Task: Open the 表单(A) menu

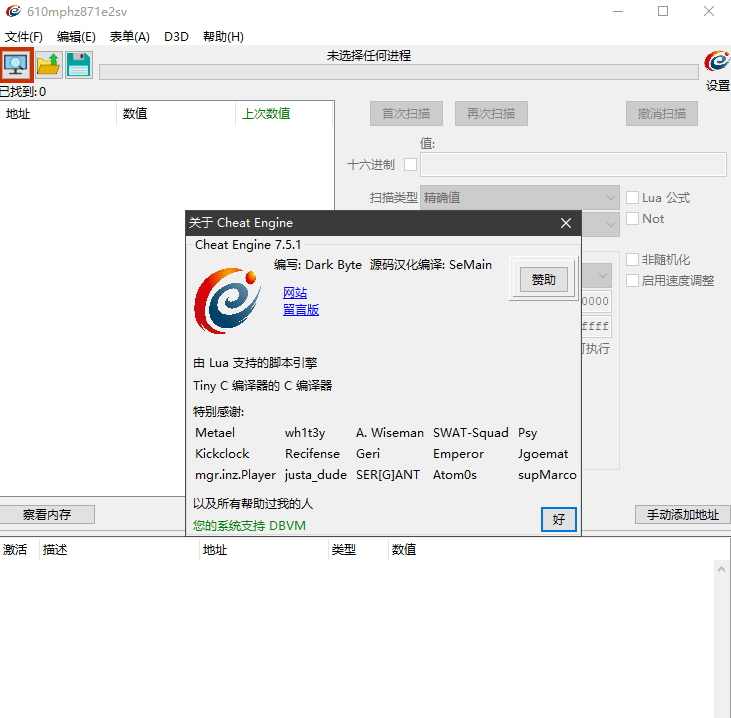Action: [x=130, y=36]
